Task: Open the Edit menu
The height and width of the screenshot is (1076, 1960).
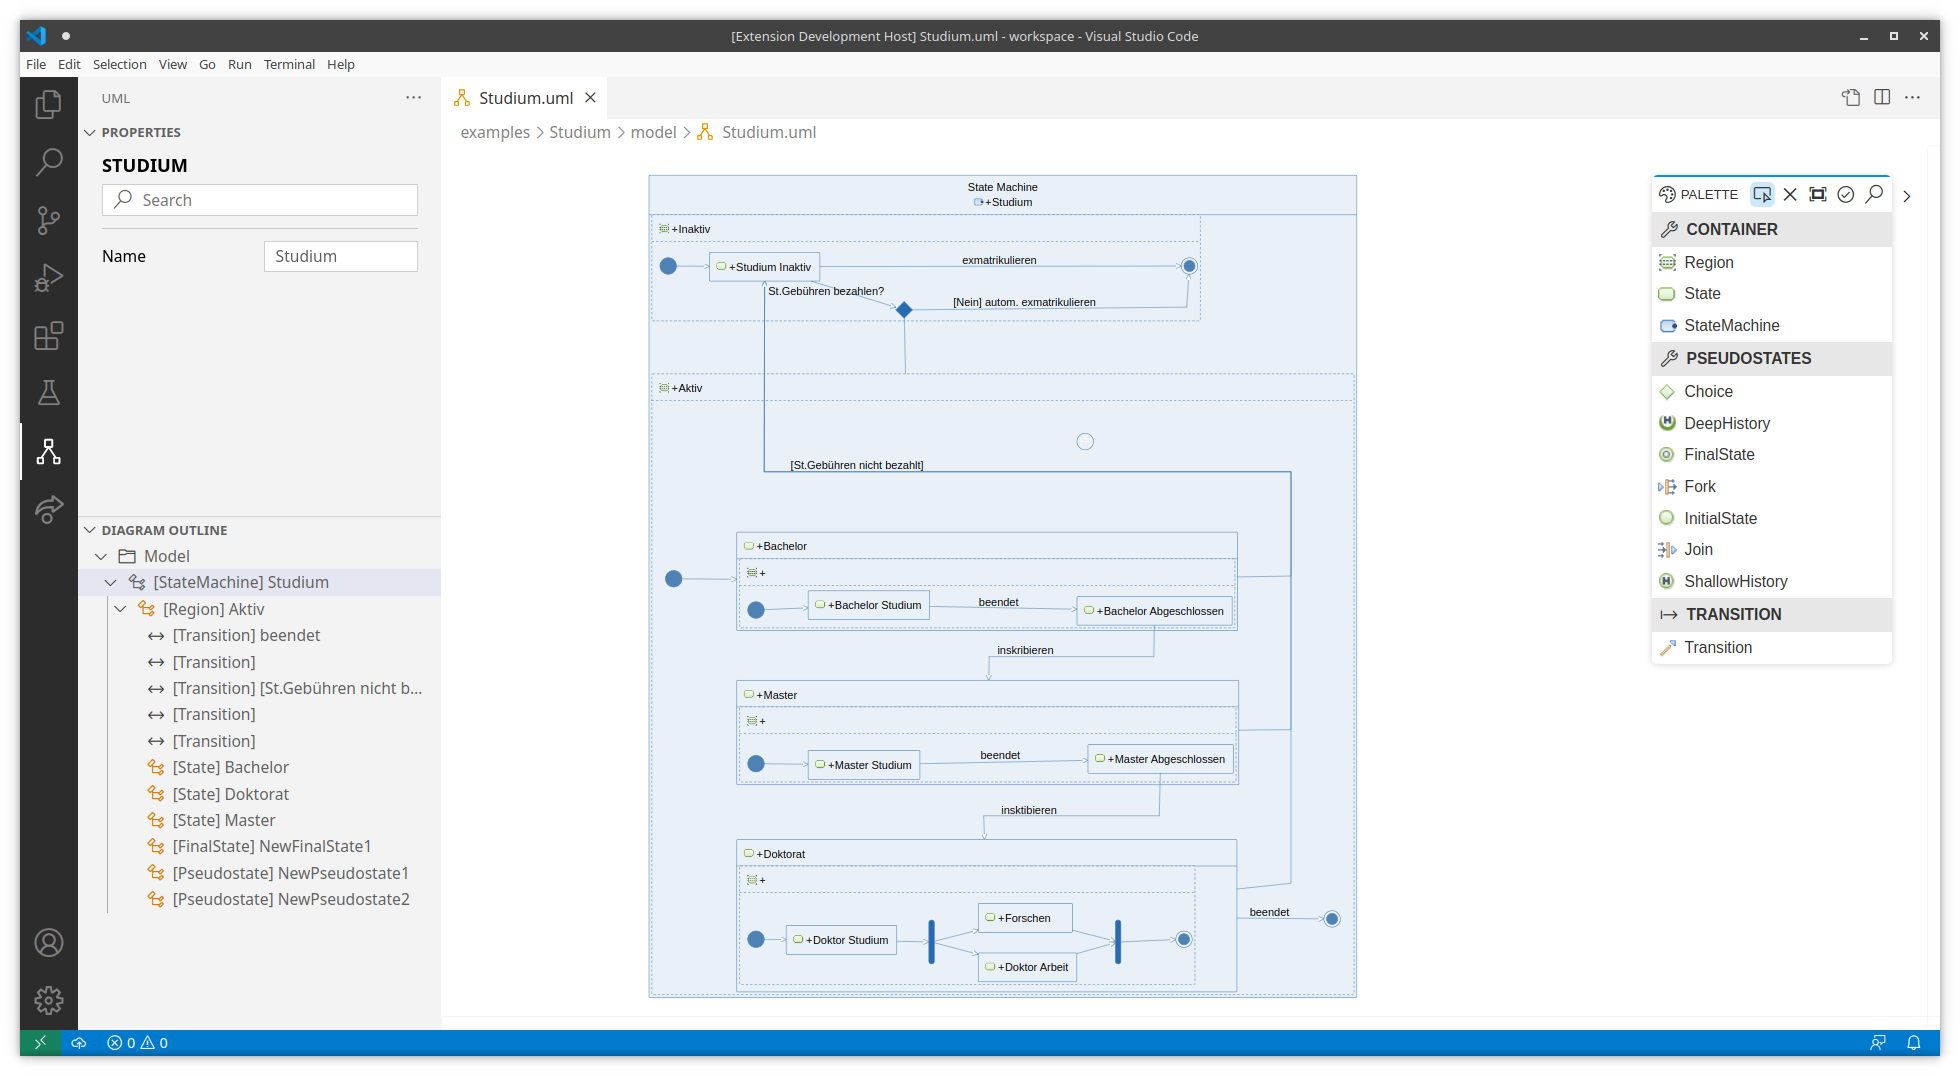Action: coord(69,64)
